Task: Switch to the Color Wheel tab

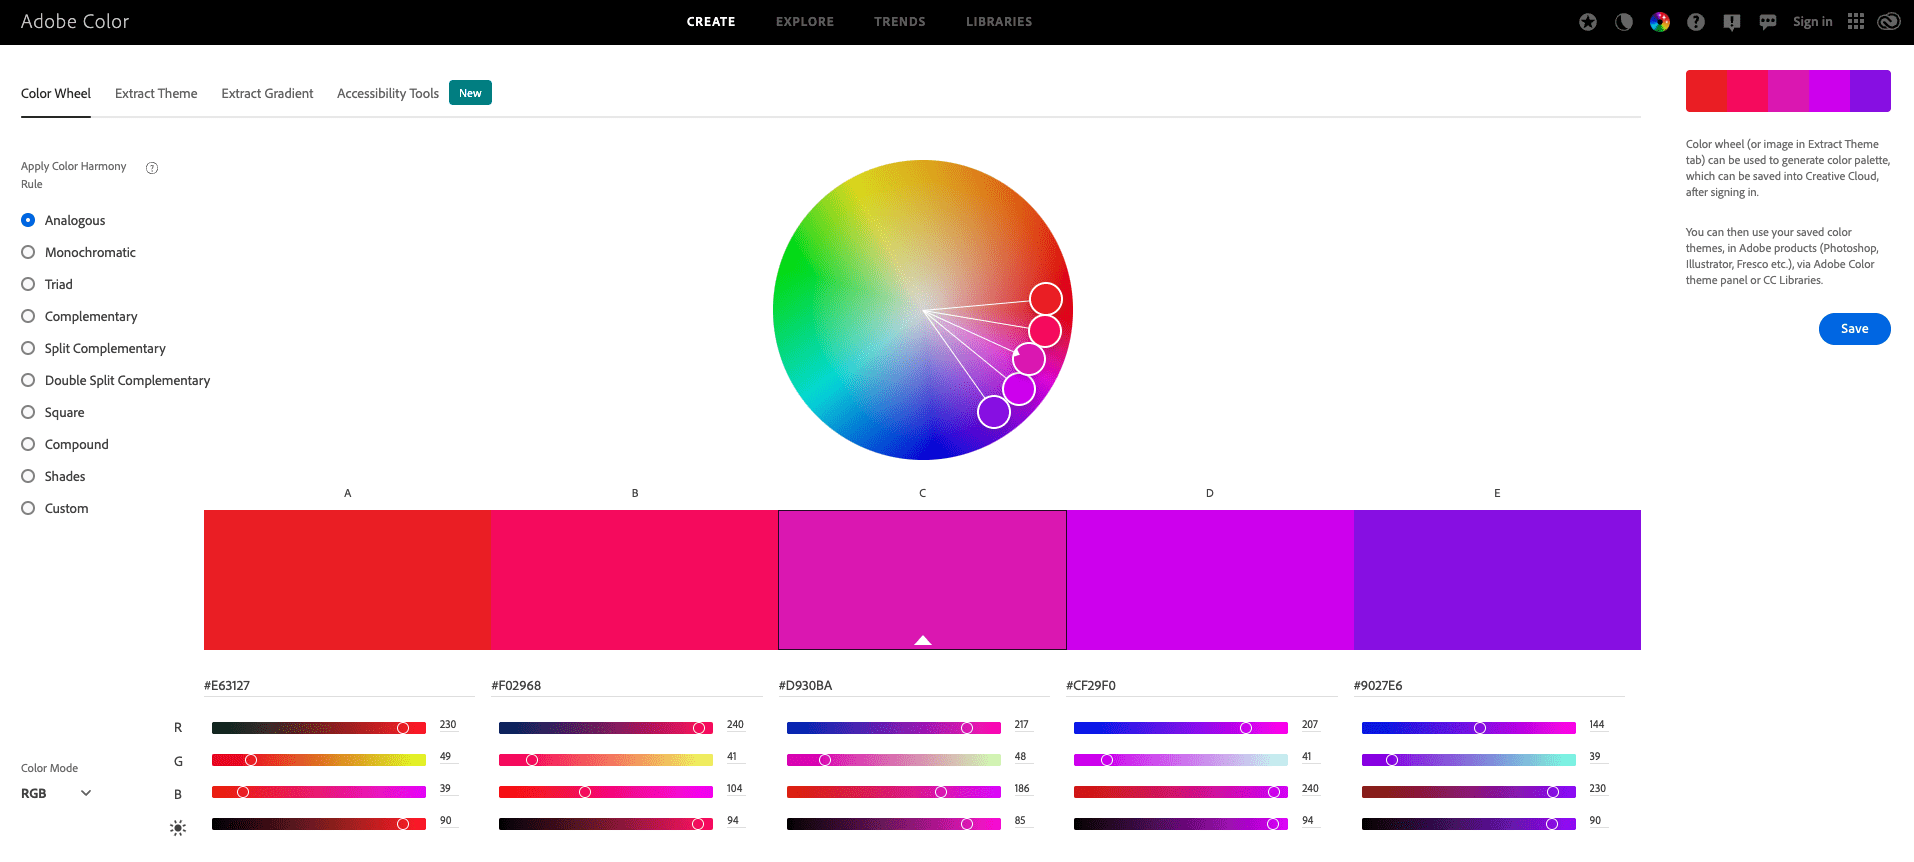Action: point(56,93)
